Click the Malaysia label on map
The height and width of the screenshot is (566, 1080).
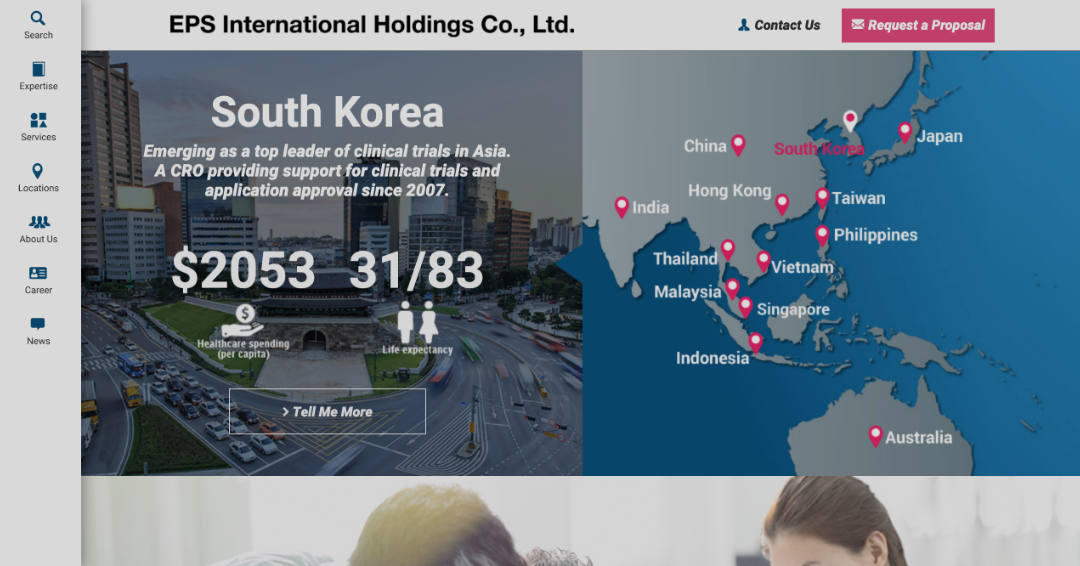pyautogui.click(x=687, y=292)
